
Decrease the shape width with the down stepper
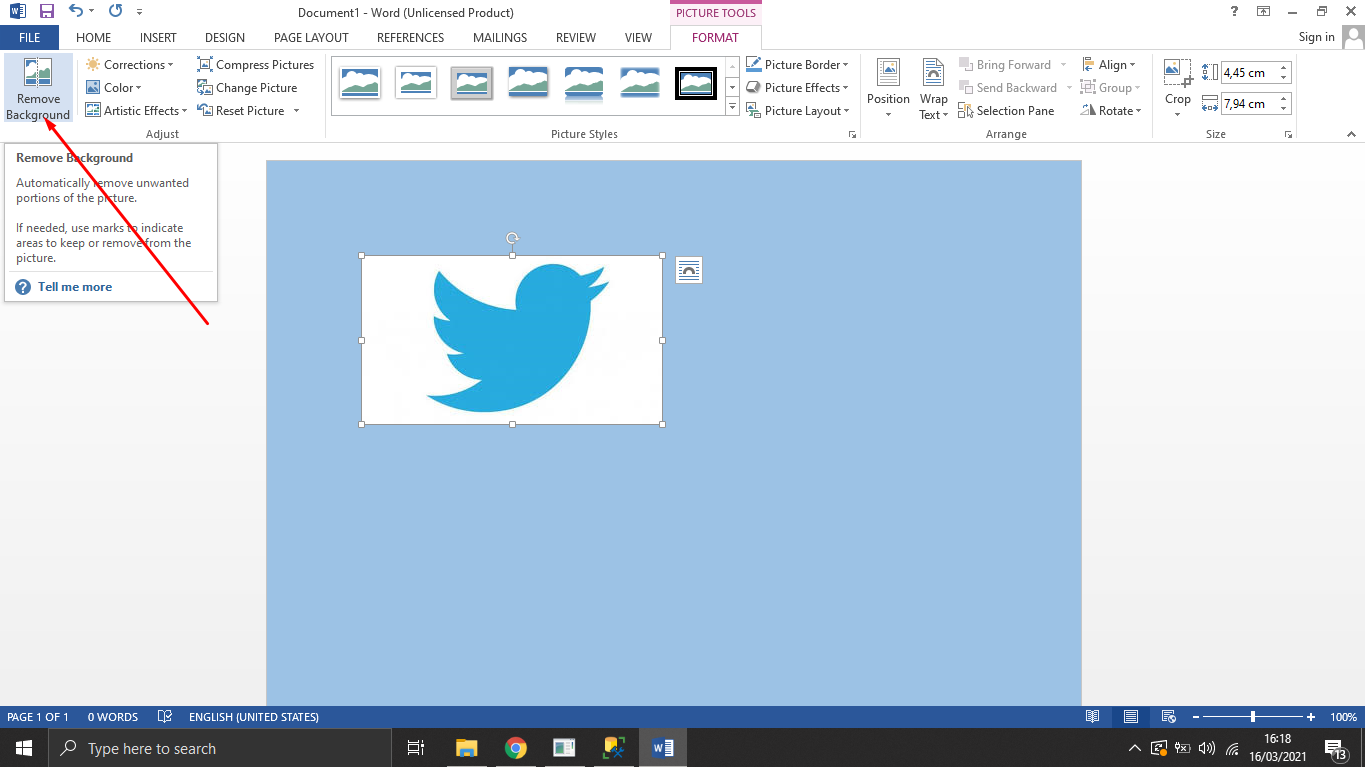1284,108
